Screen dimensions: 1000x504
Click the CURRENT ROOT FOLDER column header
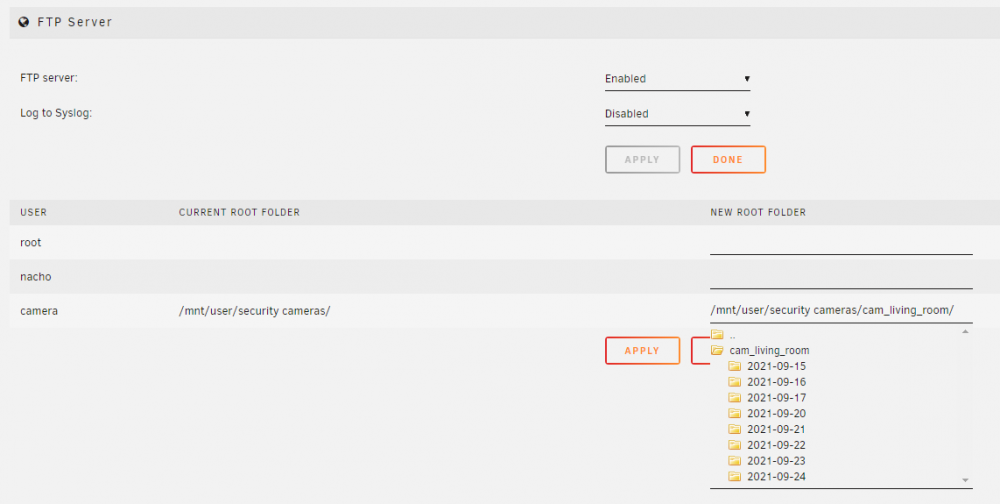(239, 212)
